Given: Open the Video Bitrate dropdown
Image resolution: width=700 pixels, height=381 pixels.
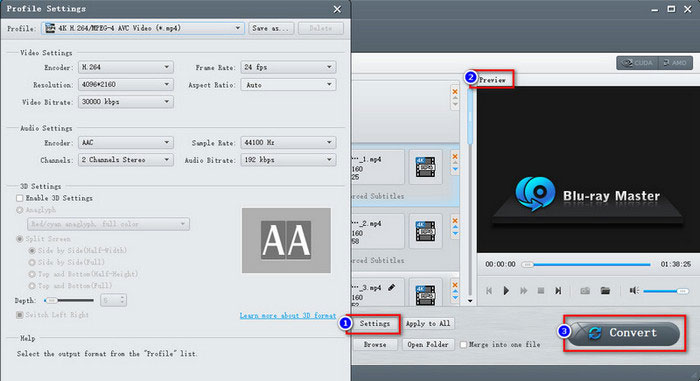Looking at the screenshot, I should (126, 102).
